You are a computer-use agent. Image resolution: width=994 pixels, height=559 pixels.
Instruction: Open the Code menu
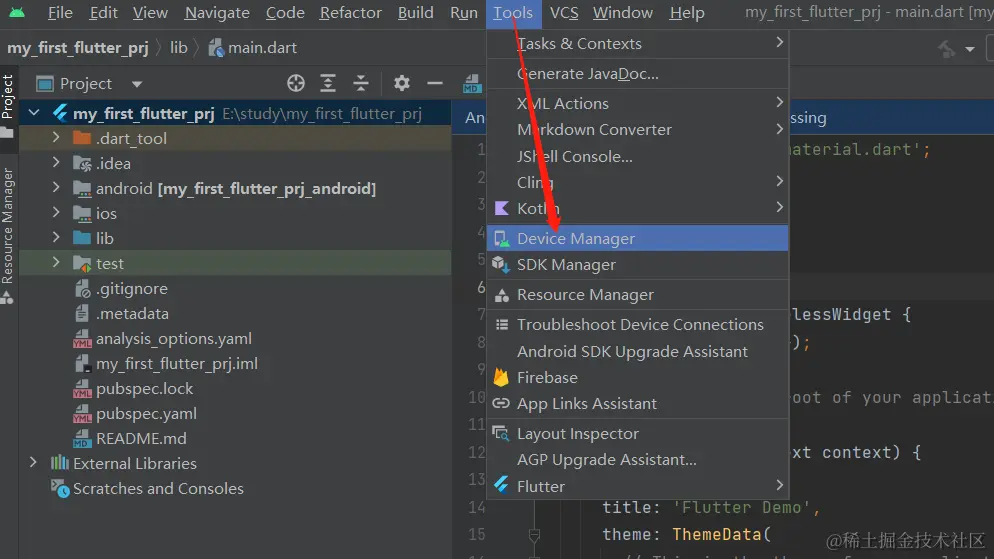click(x=285, y=13)
